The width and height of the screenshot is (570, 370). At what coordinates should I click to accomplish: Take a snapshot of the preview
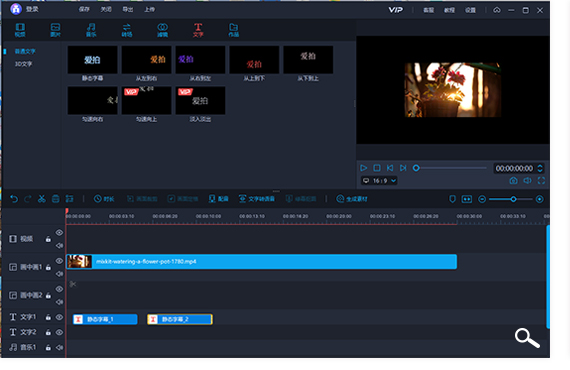[513, 181]
